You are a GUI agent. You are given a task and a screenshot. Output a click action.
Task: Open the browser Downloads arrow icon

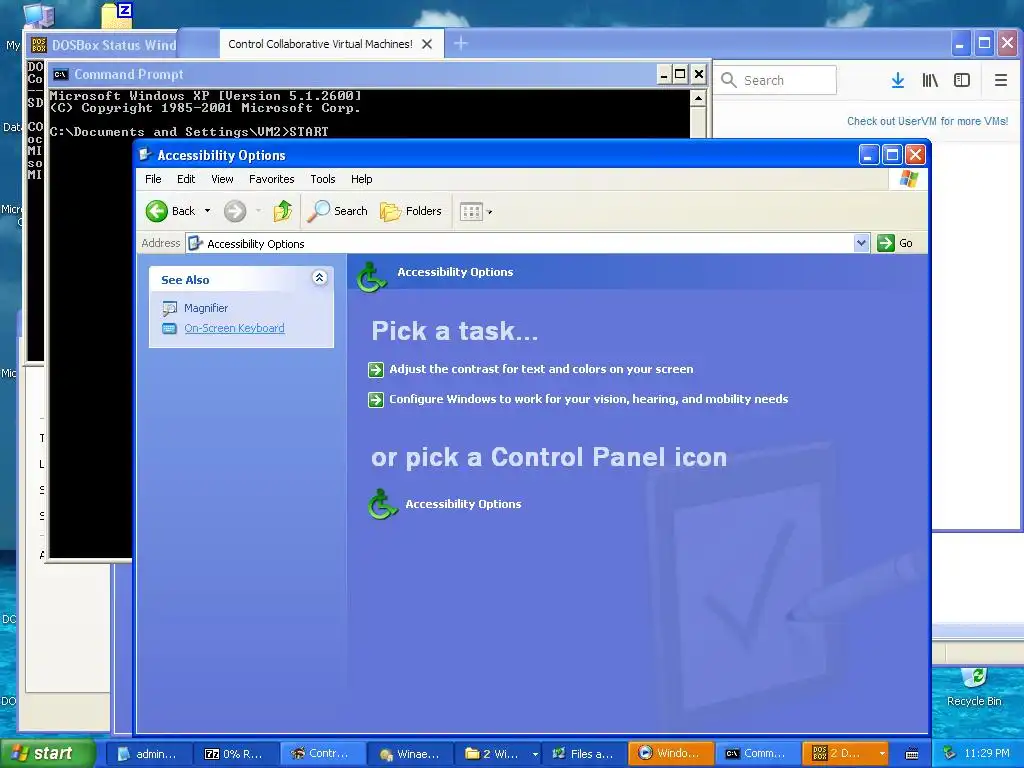pos(898,80)
